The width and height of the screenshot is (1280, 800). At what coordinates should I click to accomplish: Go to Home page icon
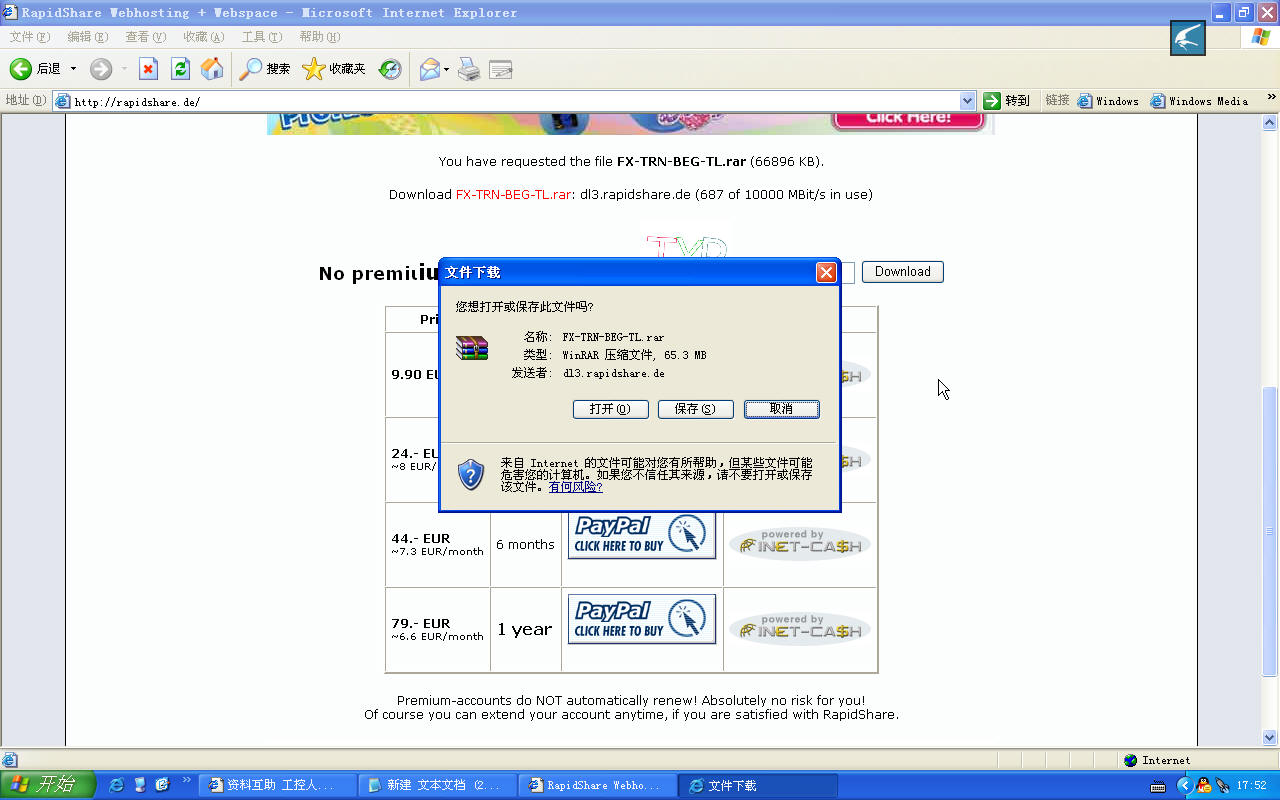click(212, 69)
